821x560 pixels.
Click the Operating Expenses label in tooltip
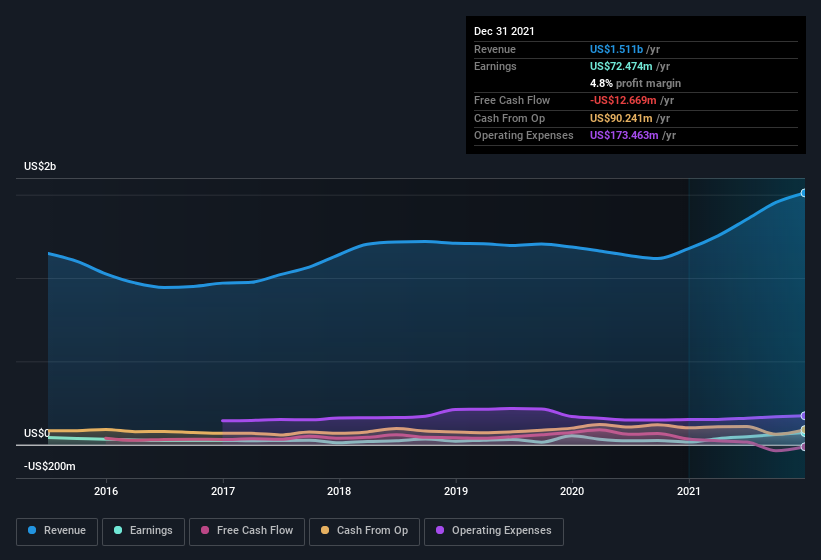click(524, 136)
